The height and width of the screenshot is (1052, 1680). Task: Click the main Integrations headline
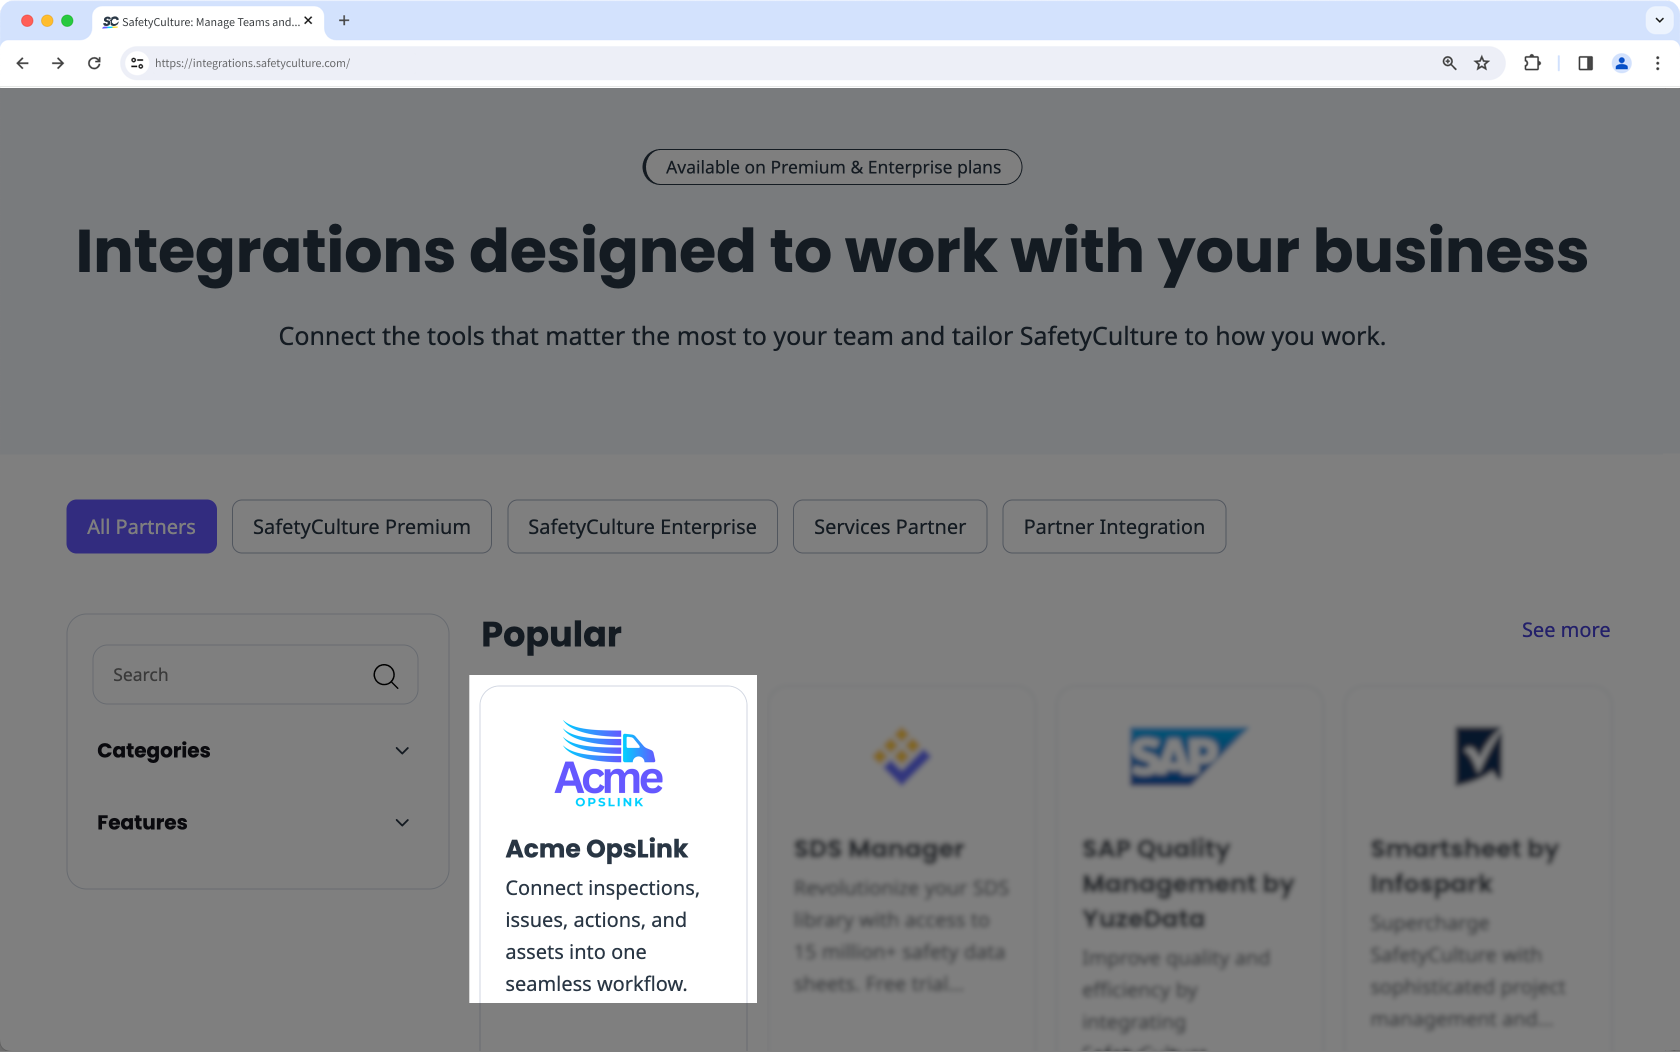coord(832,252)
